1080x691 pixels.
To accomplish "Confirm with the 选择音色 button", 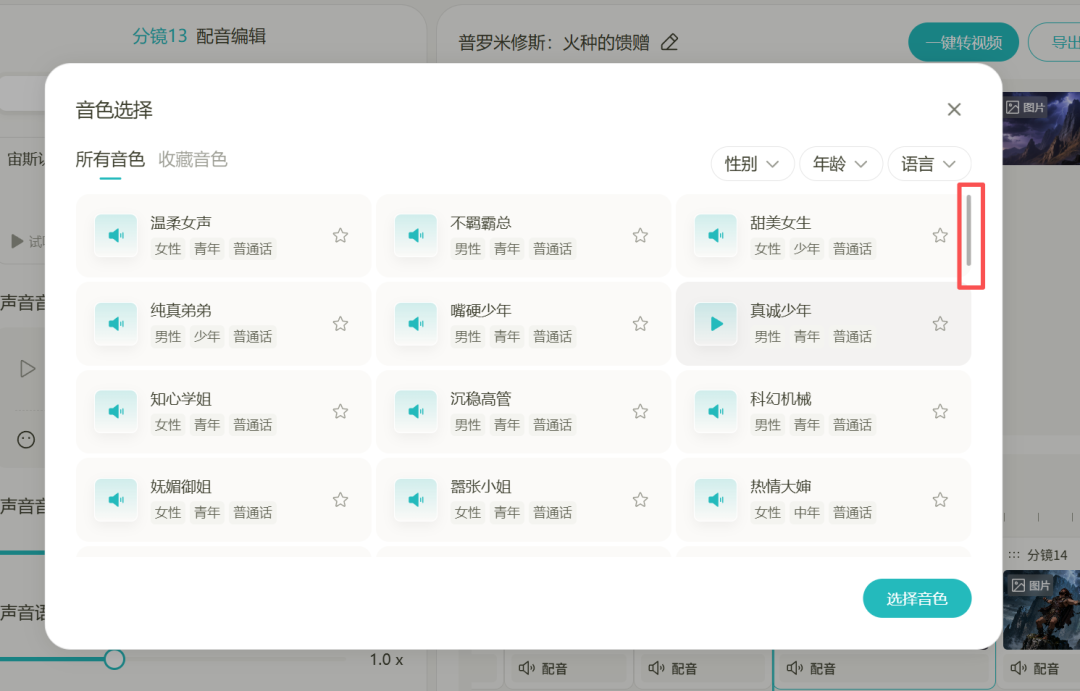I will coord(917,598).
